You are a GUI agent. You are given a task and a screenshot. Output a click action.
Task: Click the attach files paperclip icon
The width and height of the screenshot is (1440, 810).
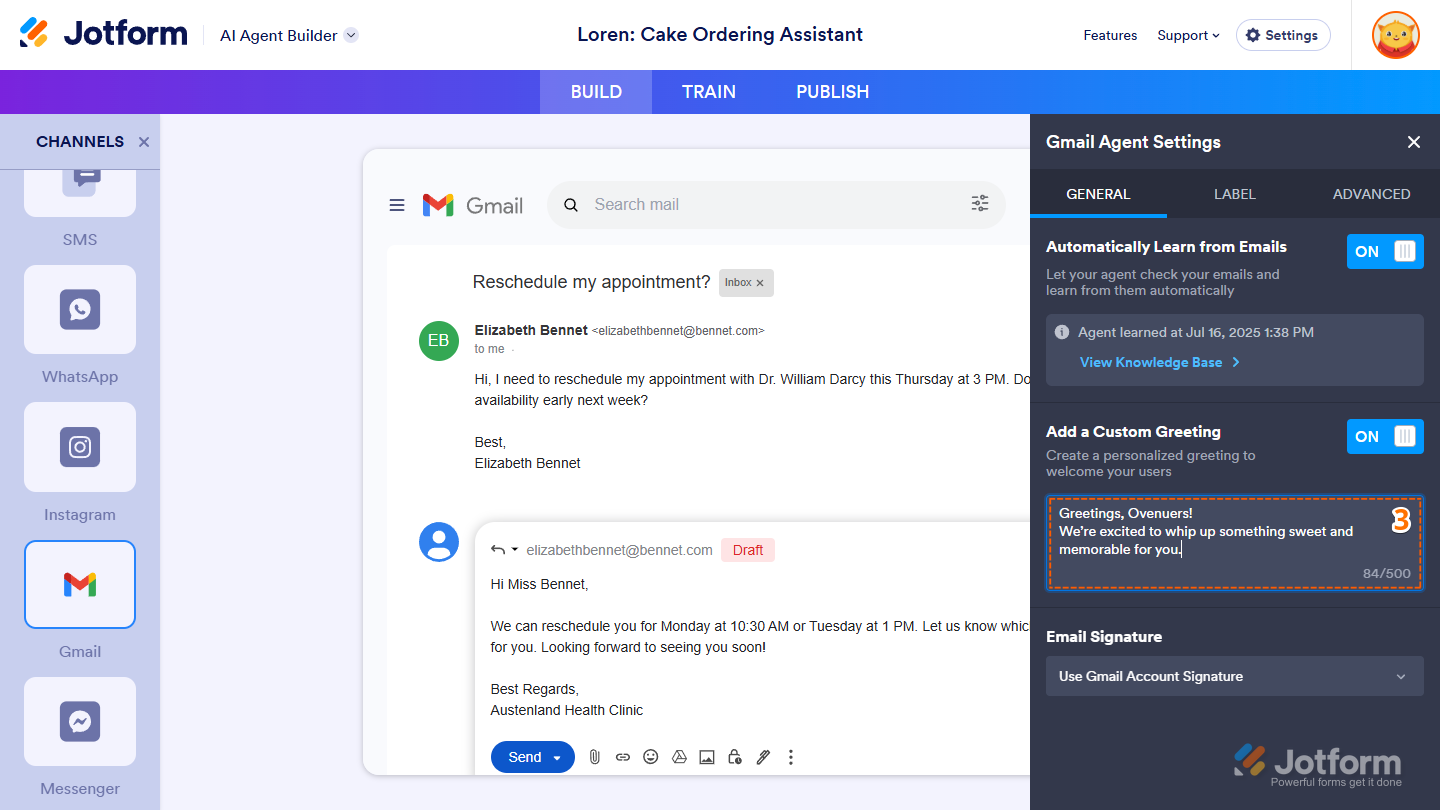pyautogui.click(x=594, y=757)
